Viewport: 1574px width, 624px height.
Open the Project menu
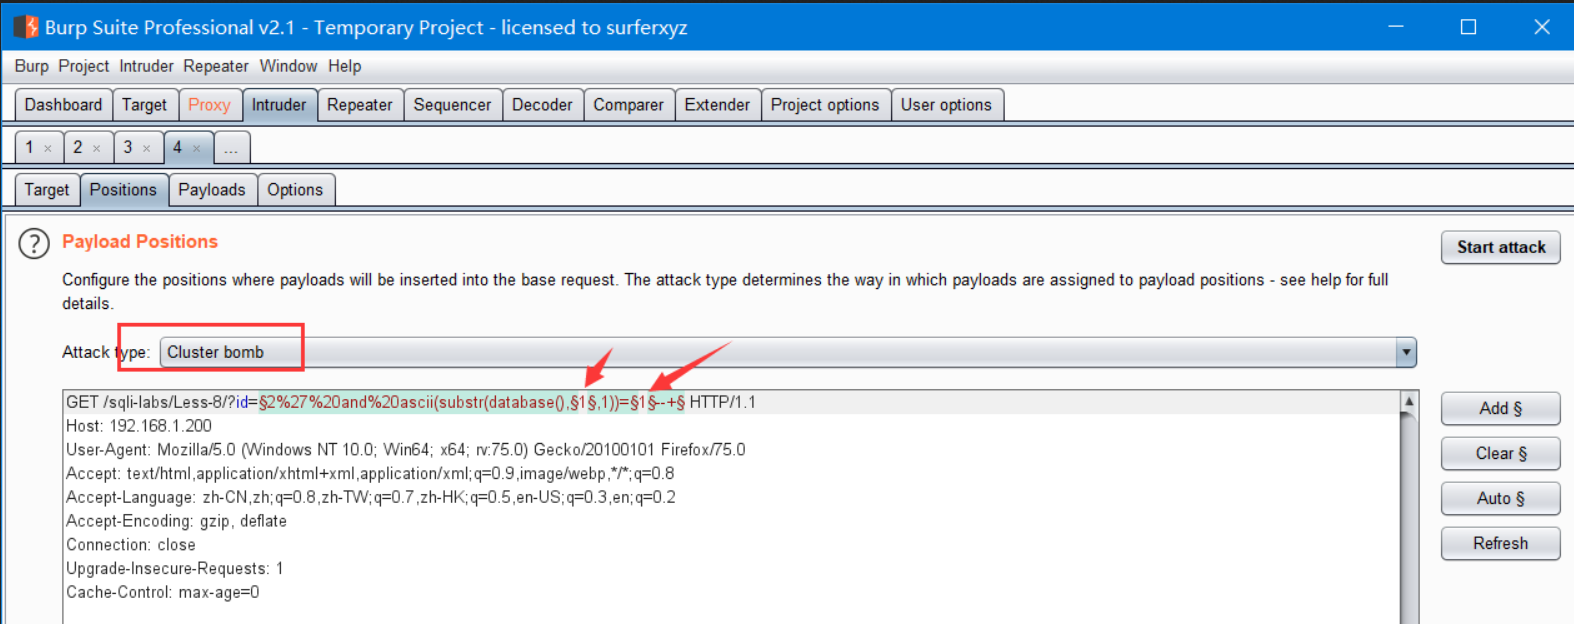click(x=83, y=66)
